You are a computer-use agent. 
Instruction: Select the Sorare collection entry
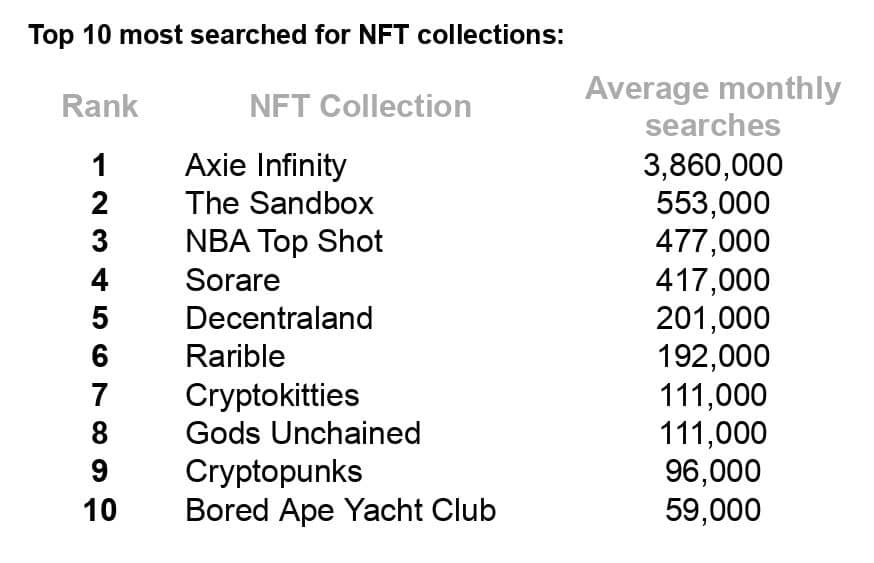(232, 280)
